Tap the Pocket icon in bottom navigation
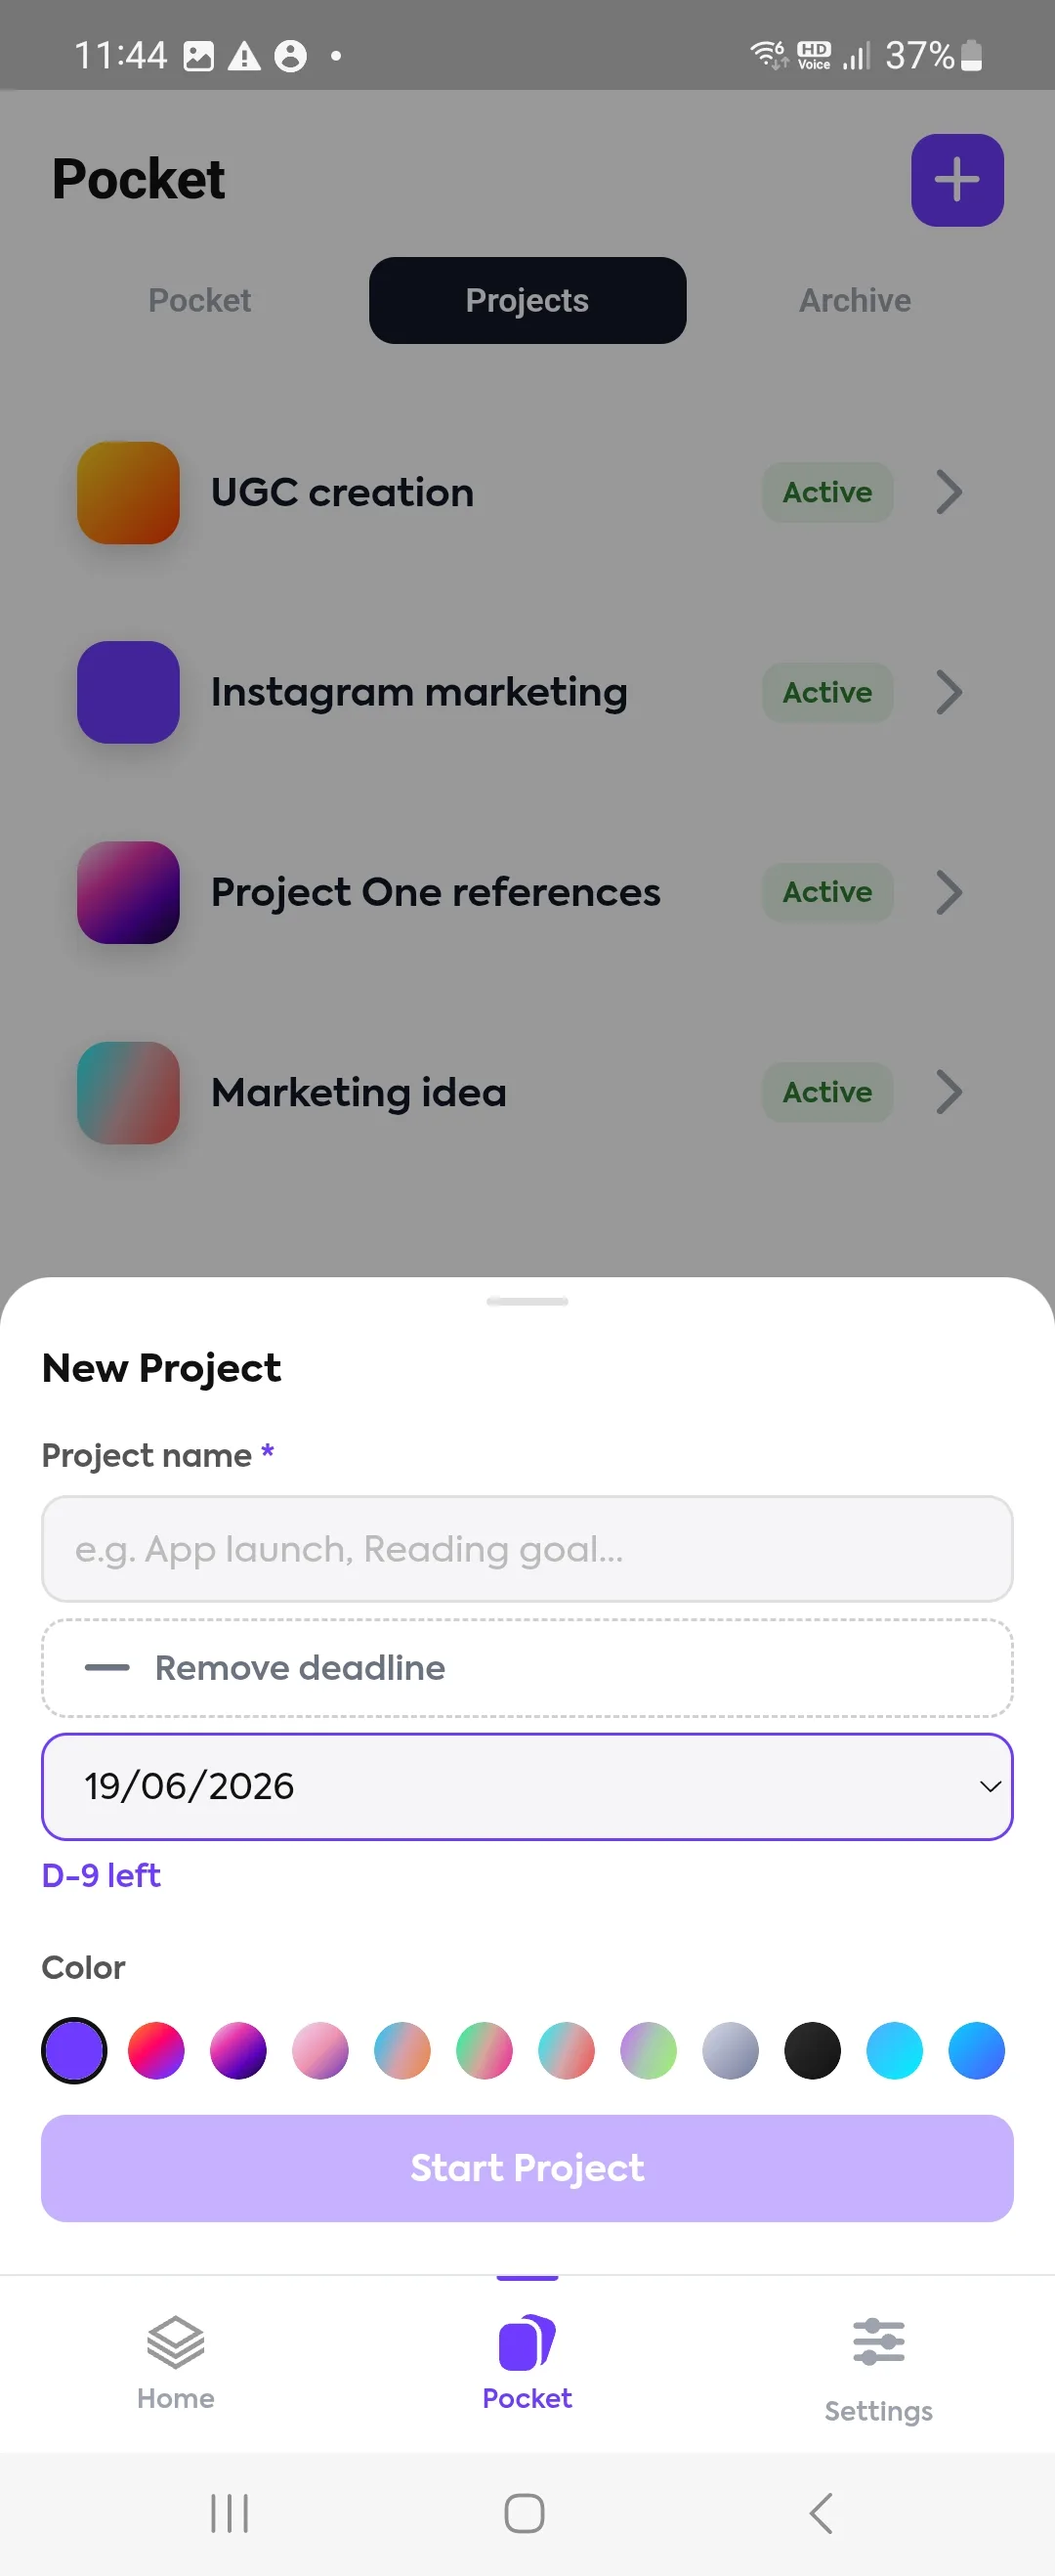This screenshot has height=2576, width=1055. 527,2342
